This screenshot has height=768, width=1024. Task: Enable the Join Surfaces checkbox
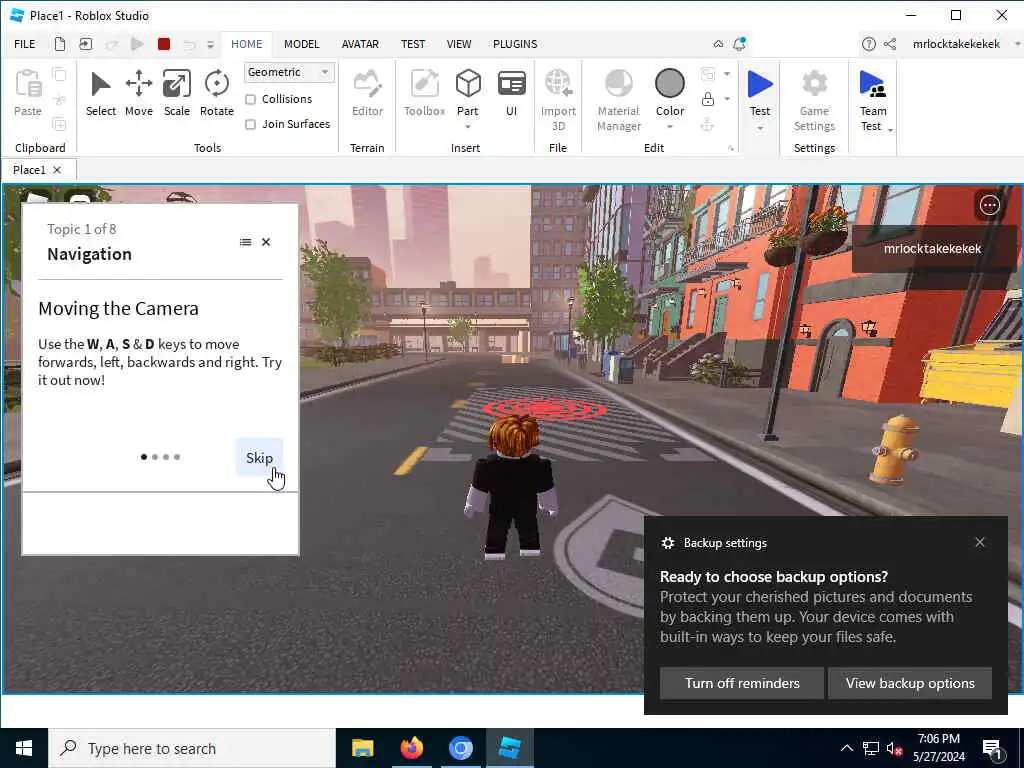pyautogui.click(x=250, y=124)
